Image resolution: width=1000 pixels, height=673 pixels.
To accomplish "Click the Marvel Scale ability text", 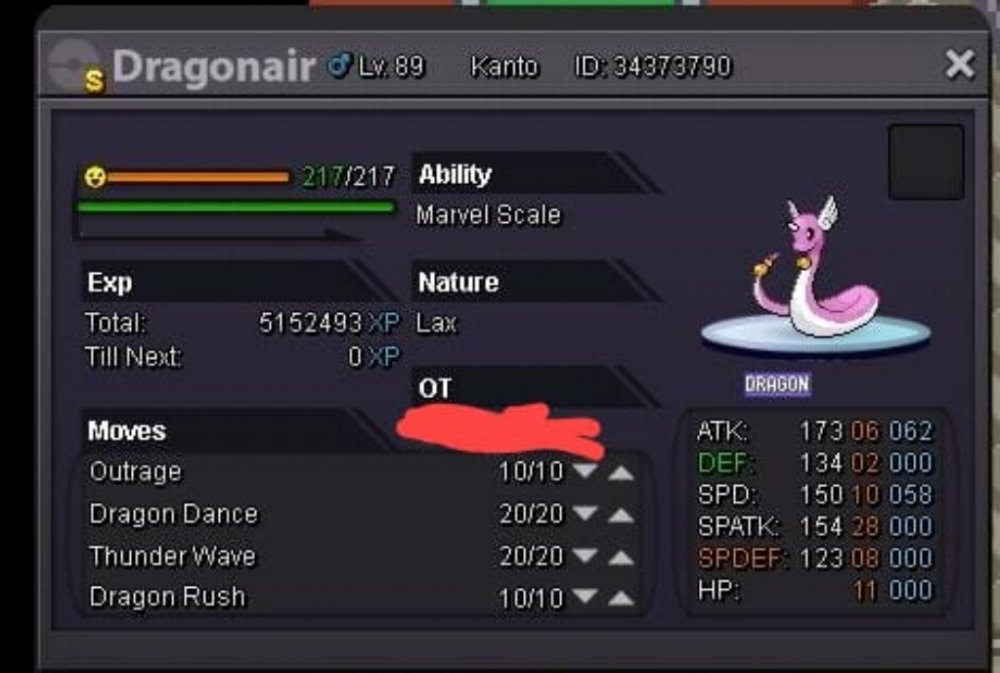I will (489, 215).
